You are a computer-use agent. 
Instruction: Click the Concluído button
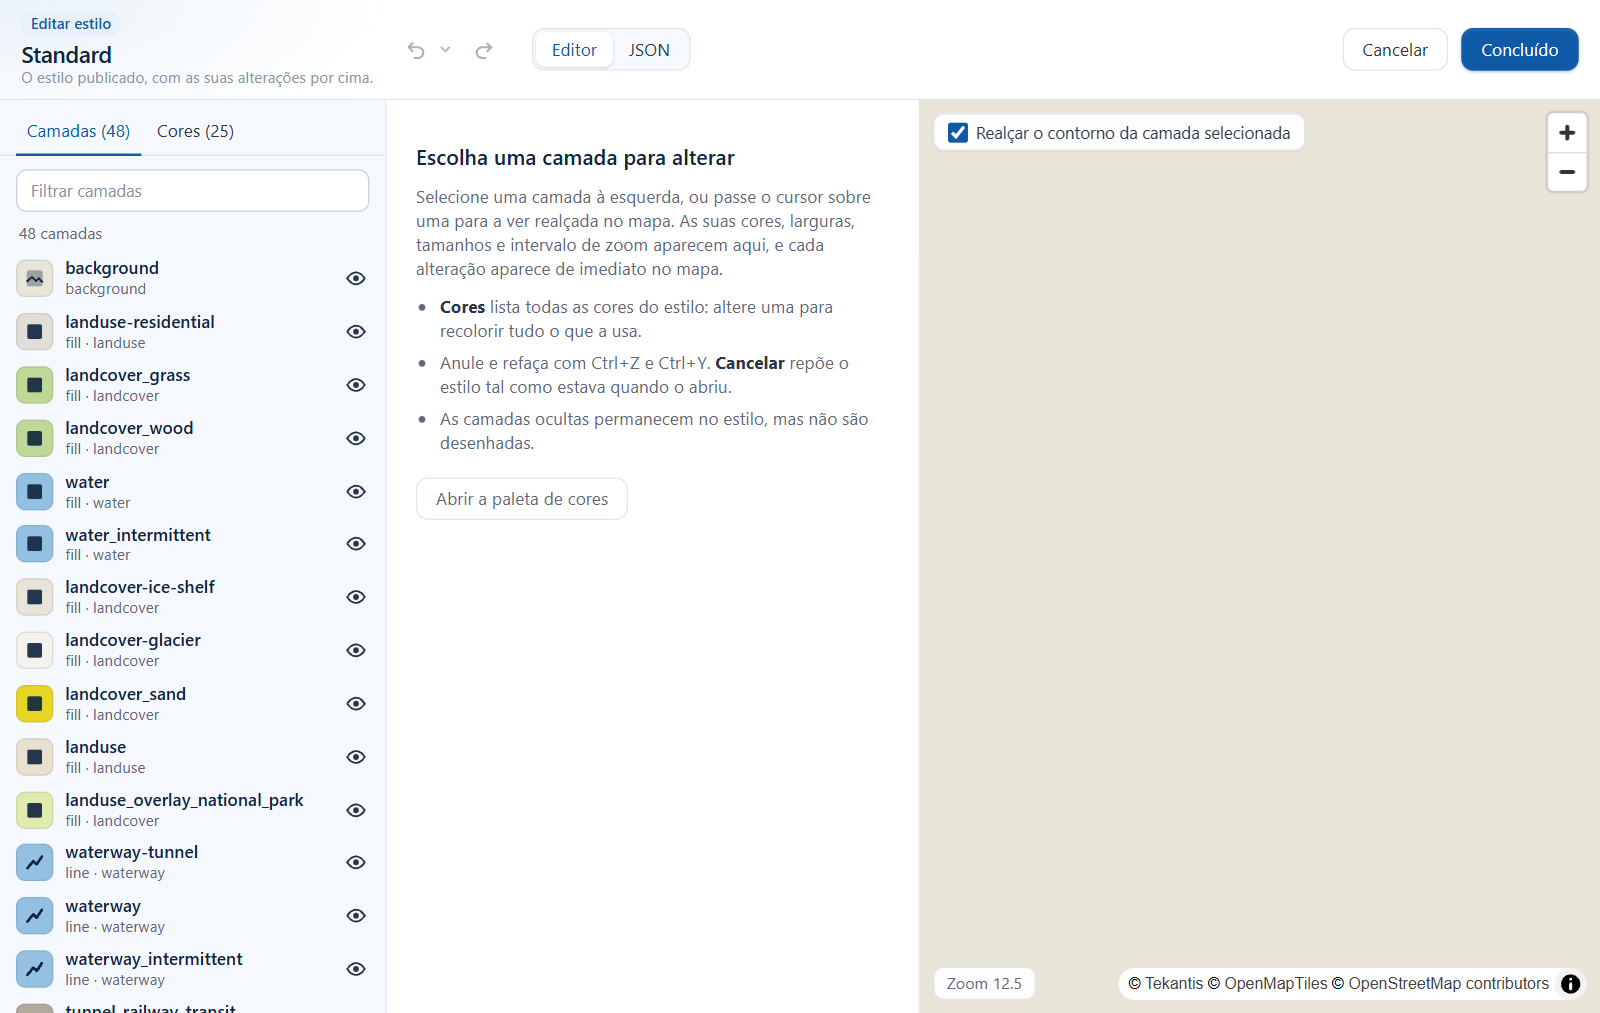pos(1520,50)
